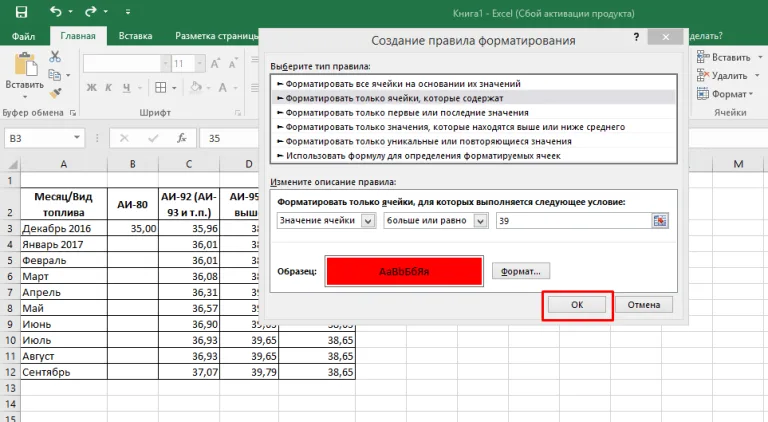Open the Font dialog launcher
This screenshot has height=422, width=768.
tap(238, 113)
